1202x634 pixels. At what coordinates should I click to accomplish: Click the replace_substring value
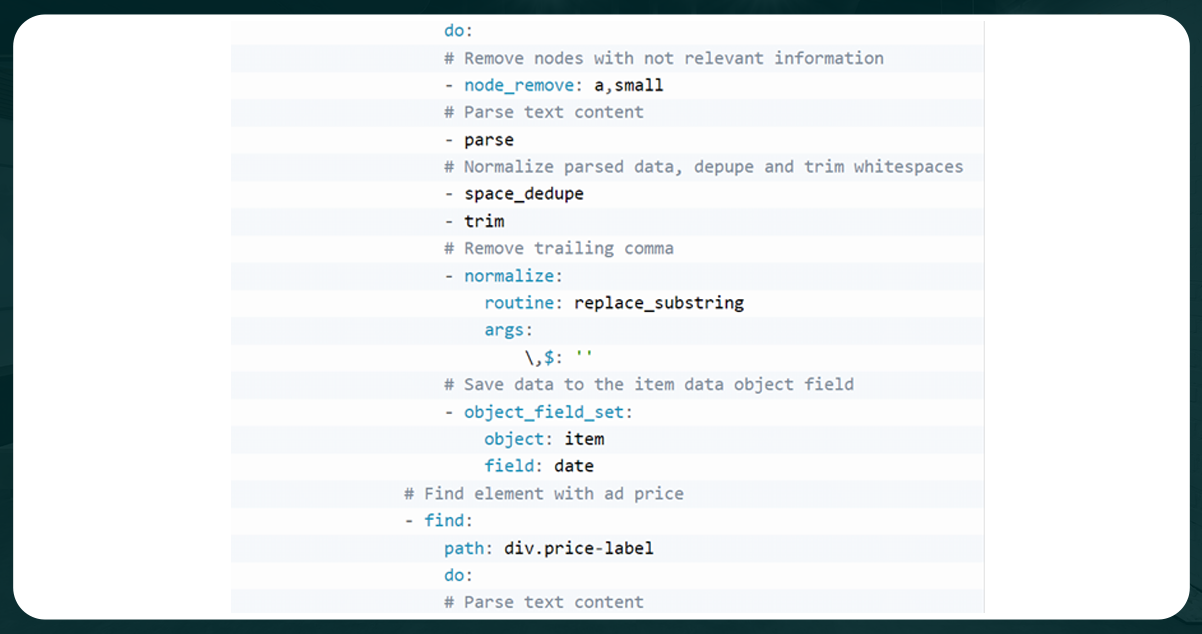coord(658,303)
